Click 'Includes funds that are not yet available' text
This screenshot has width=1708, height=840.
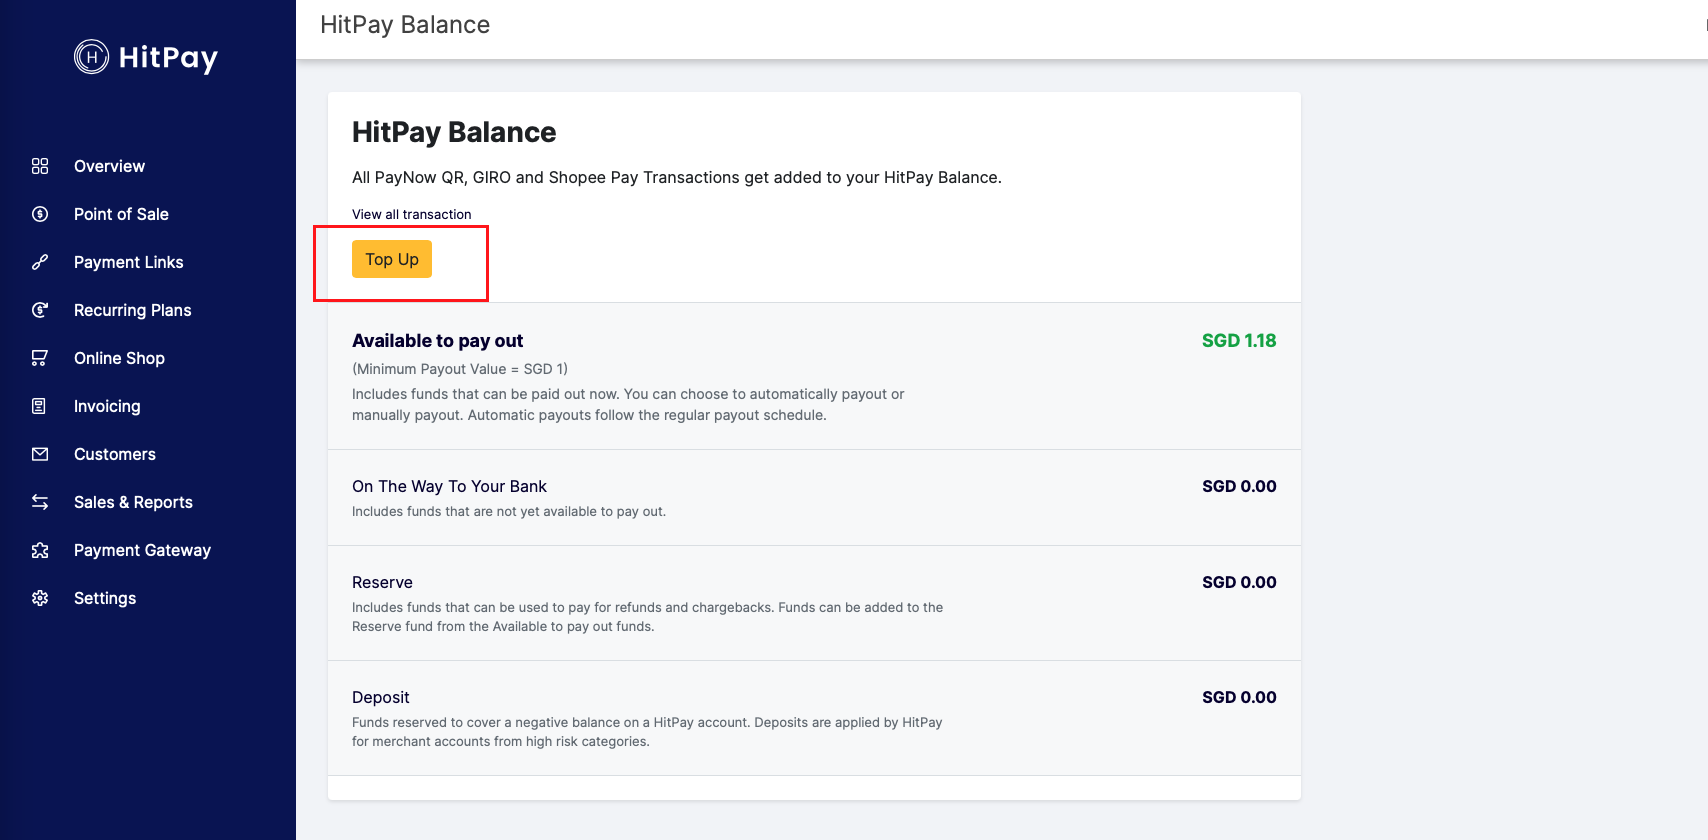[x=509, y=511]
